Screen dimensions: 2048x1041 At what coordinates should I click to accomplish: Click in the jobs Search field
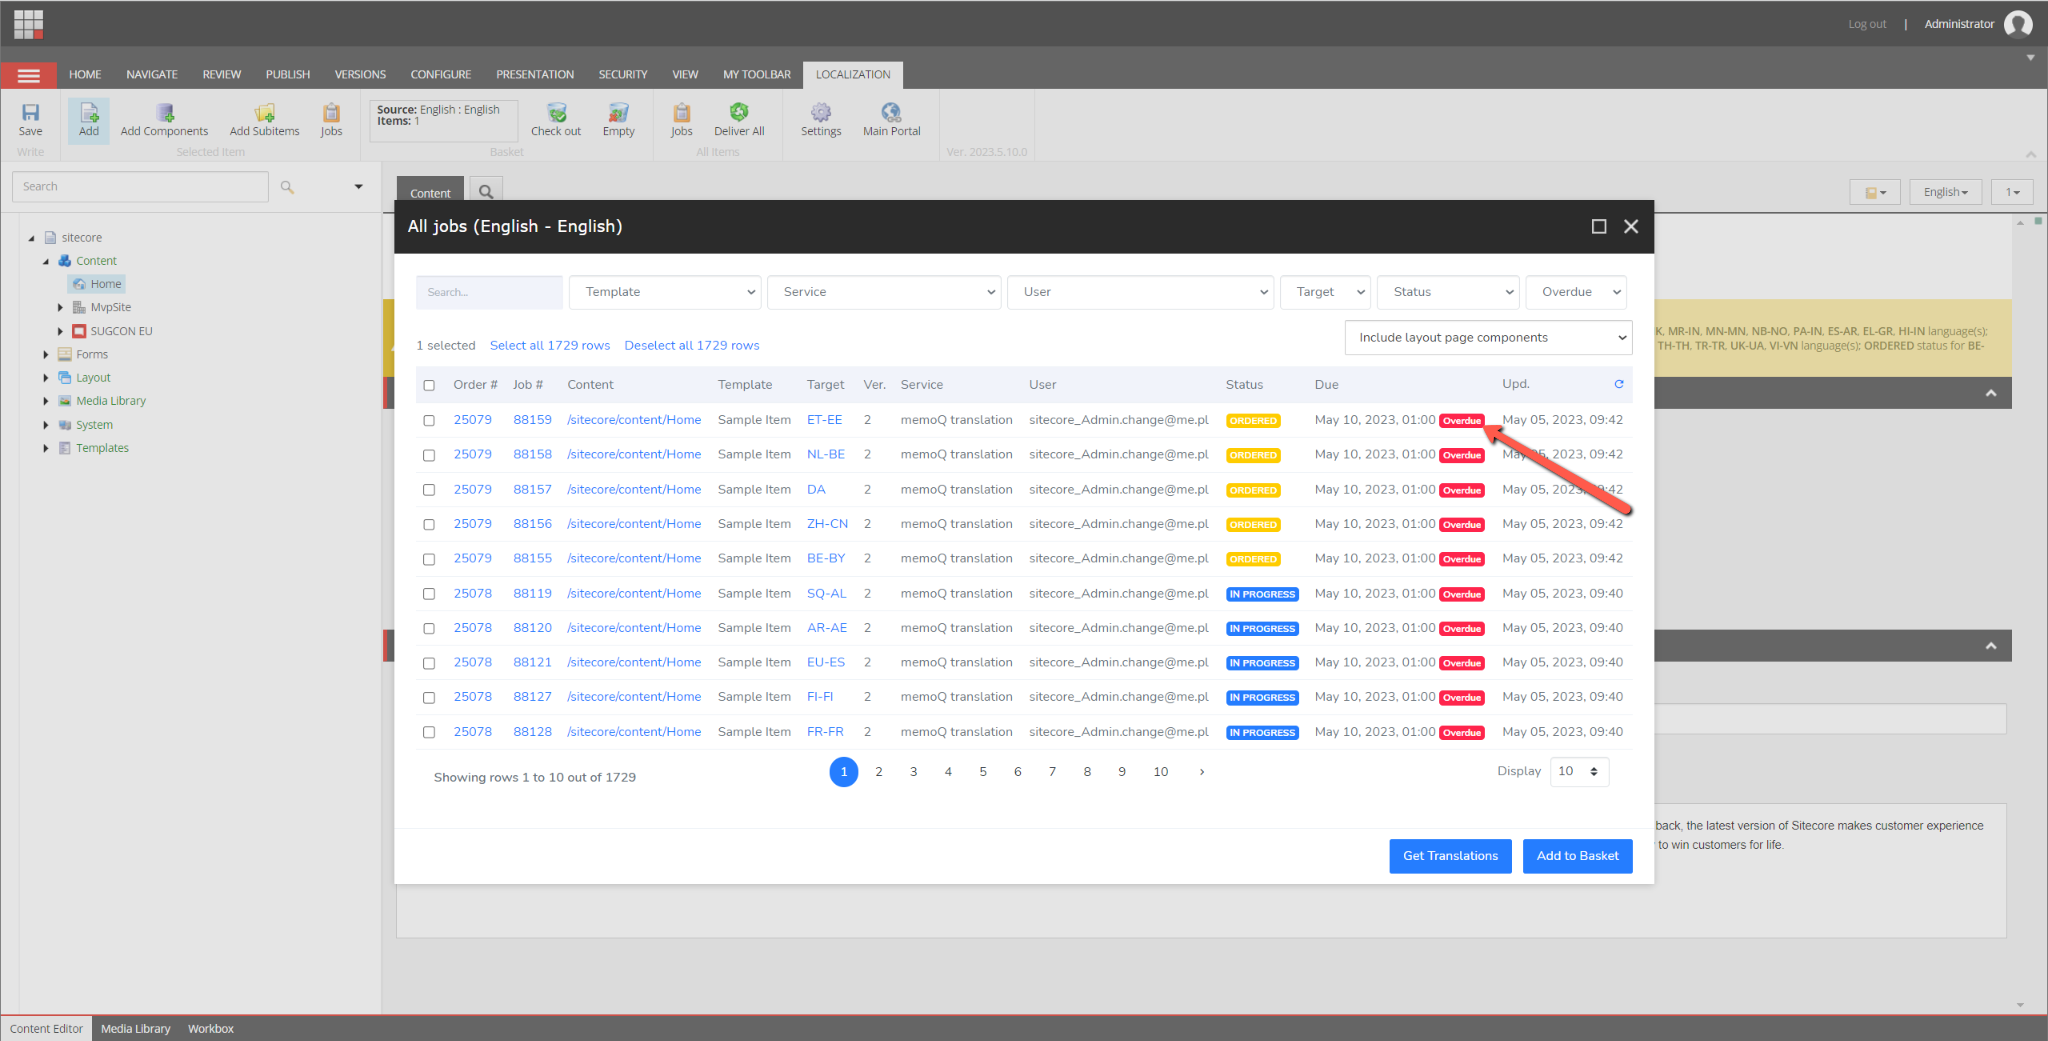(x=489, y=292)
